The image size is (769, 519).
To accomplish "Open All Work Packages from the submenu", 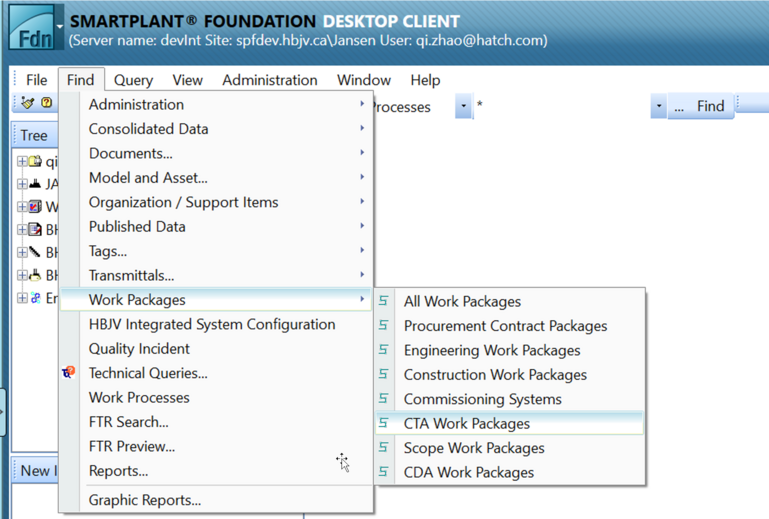I will click(510, 301).
